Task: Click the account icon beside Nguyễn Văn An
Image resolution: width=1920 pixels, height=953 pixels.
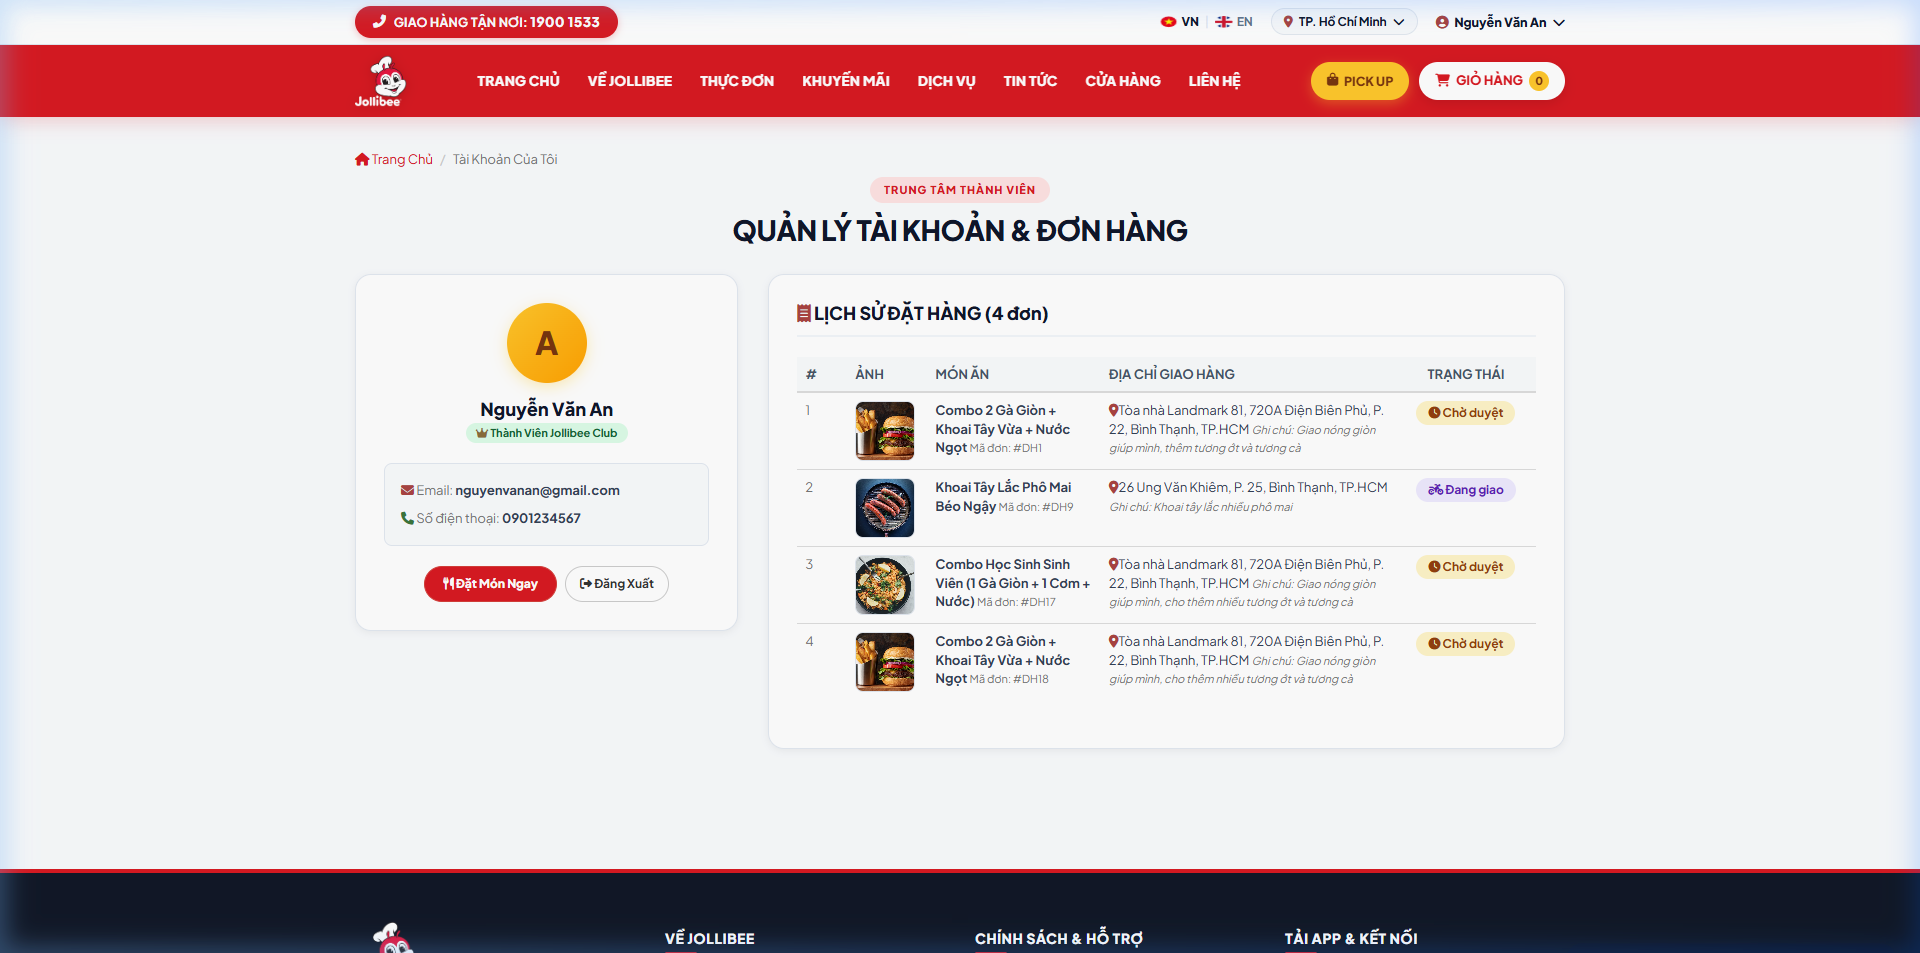Action: (1442, 22)
